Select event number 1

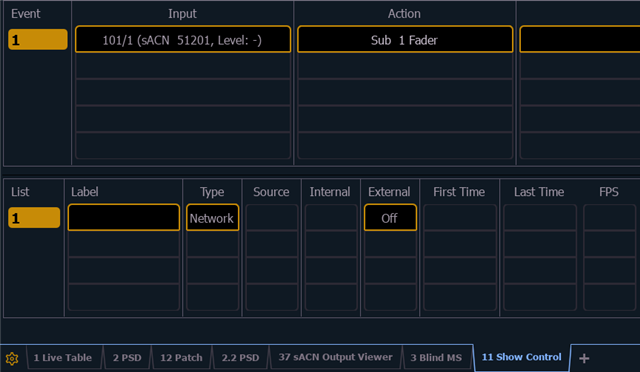coord(38,40)
